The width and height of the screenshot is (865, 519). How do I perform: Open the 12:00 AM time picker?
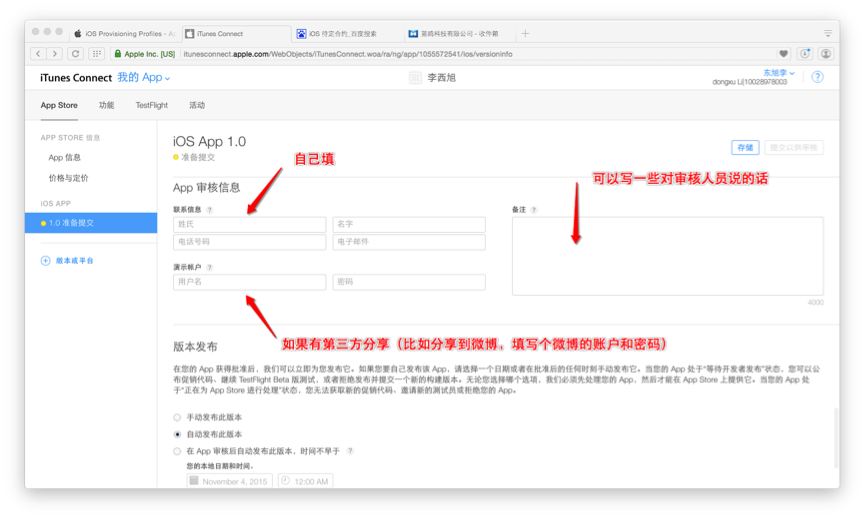305,481
